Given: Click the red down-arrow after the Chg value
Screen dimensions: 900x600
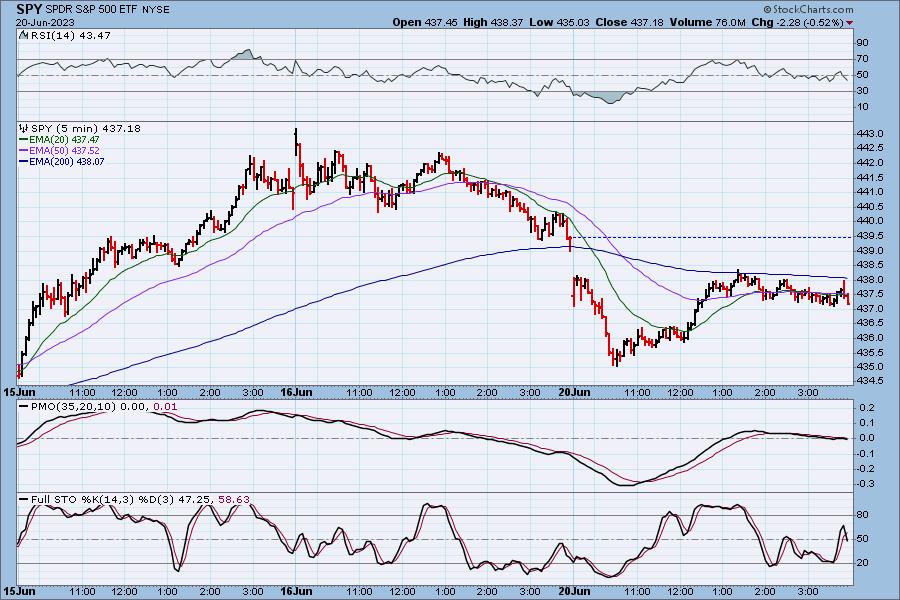Looking at the screenshot, I should (x=850, y=23).
